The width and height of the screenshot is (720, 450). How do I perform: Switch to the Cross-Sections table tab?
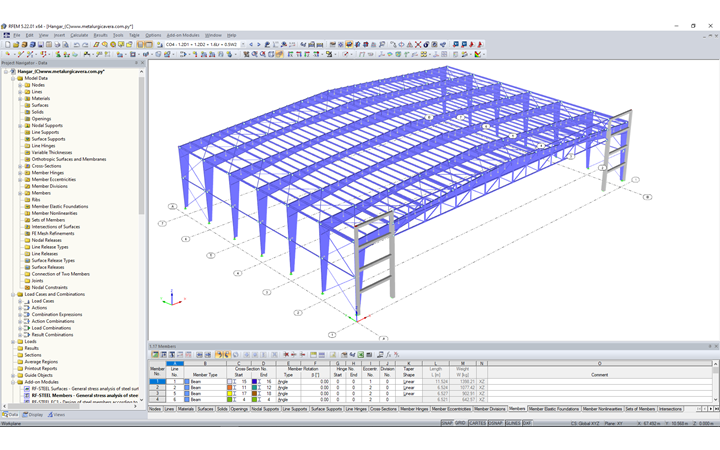tap(383, 409)
